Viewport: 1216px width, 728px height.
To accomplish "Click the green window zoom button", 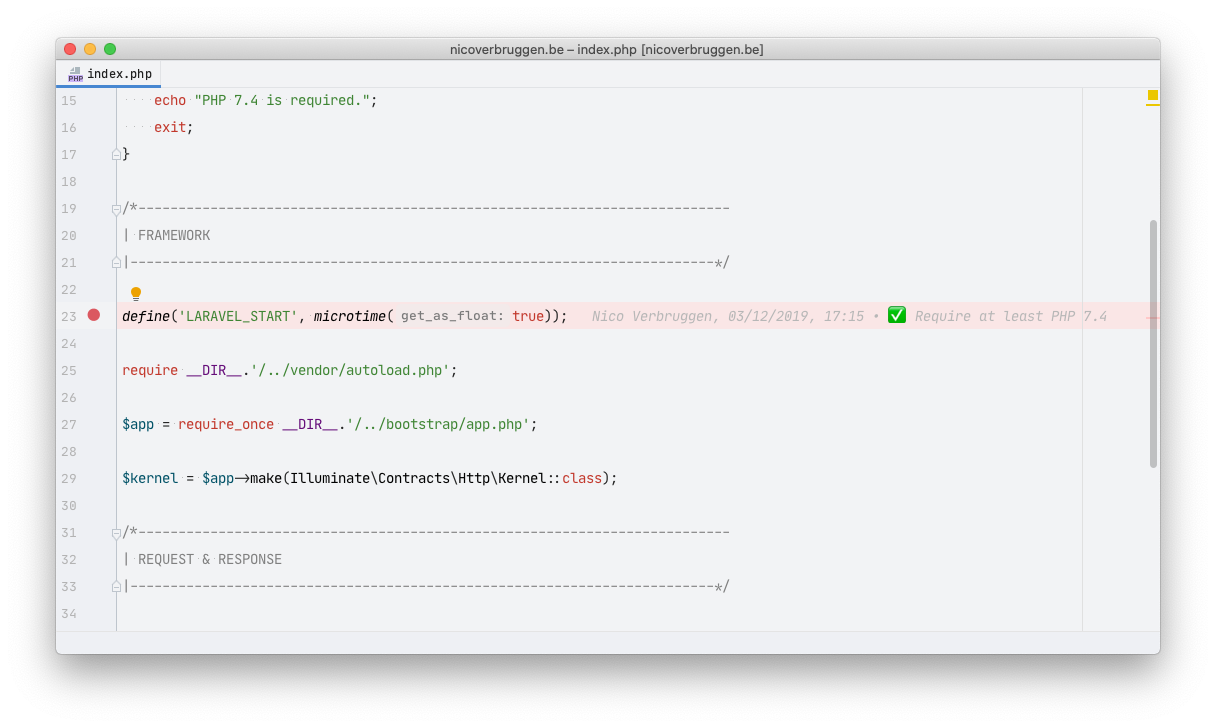I will pos(110,49).
